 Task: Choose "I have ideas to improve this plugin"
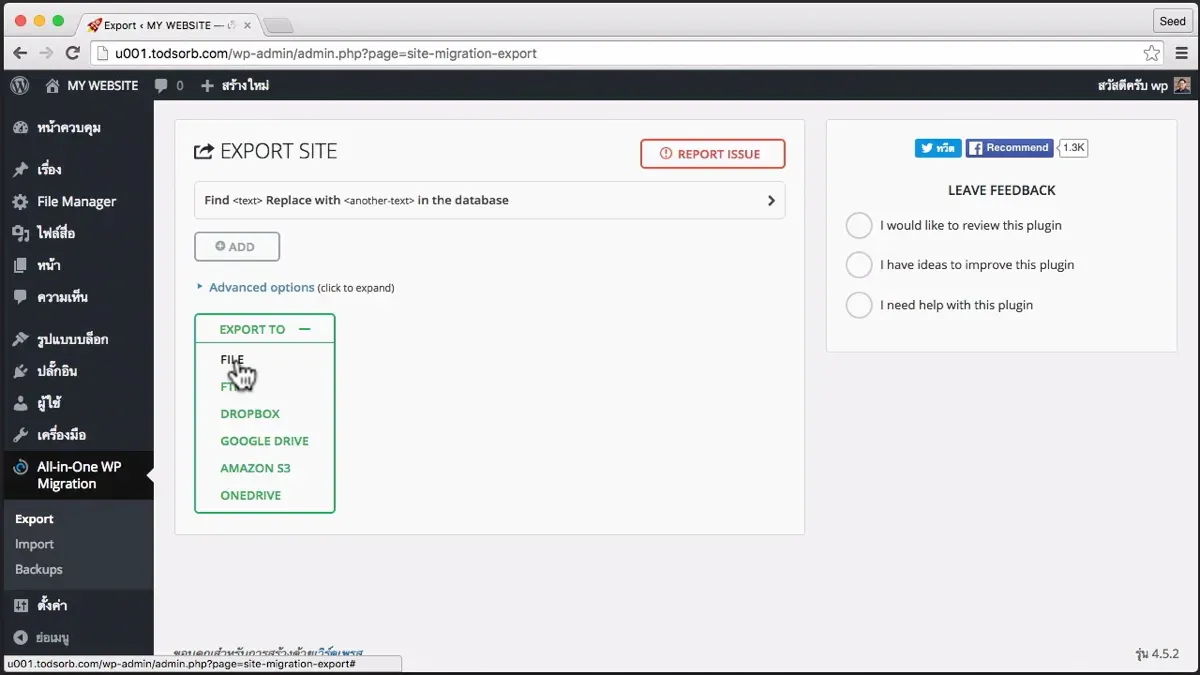click(859, 265)
